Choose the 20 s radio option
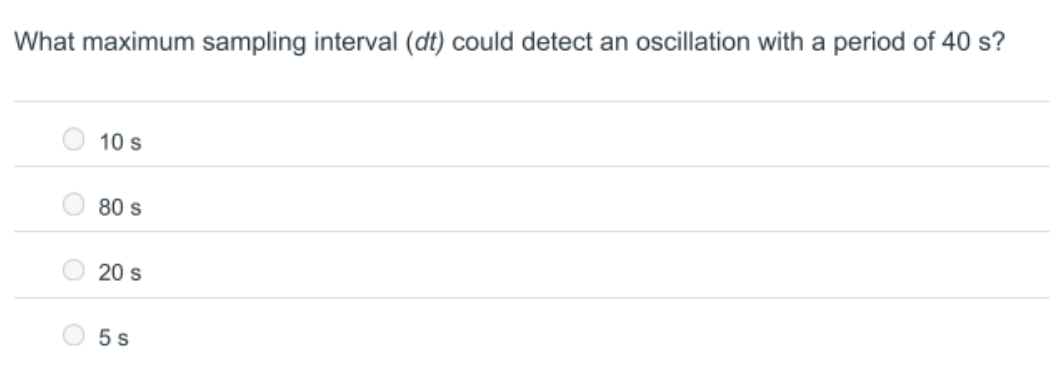 (x=73, y=270)
